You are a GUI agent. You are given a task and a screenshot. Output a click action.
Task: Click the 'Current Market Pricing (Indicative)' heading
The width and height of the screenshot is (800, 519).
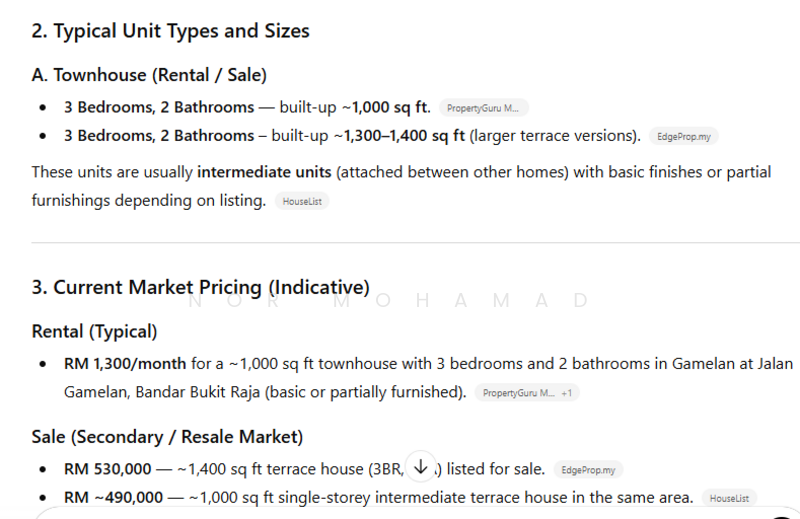(200, 288)
